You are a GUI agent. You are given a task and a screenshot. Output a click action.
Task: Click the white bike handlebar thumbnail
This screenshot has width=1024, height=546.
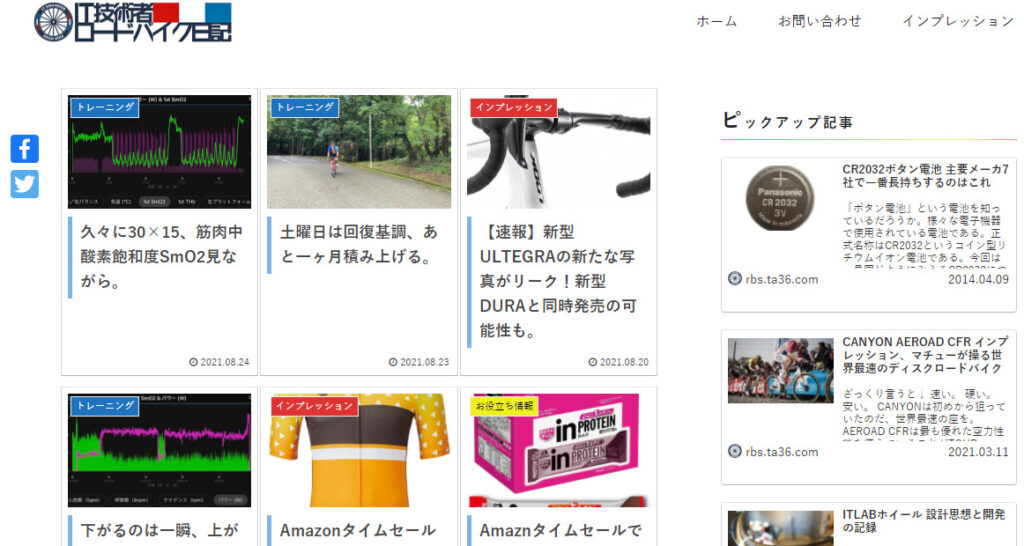pyautogui.click(x=558, y=152)
